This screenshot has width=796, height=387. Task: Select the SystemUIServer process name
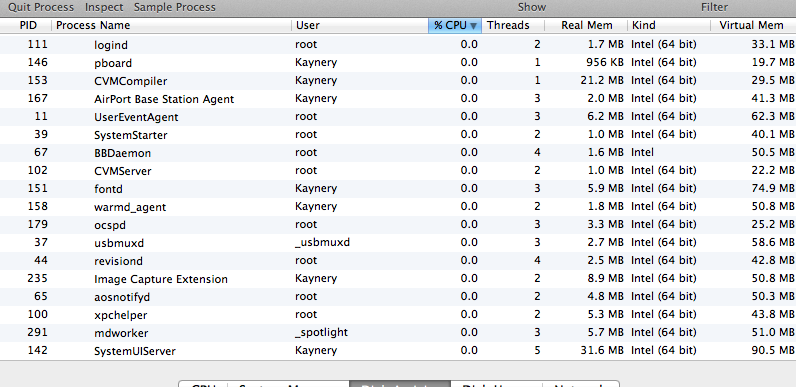[135, 351]
